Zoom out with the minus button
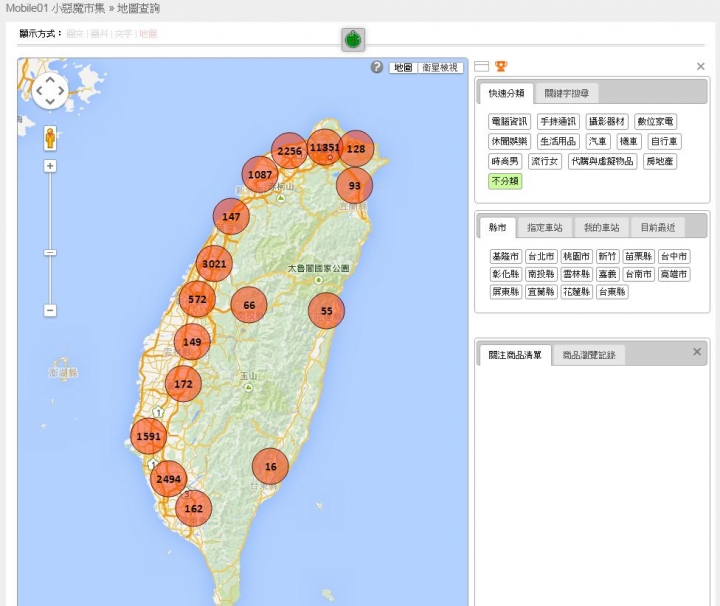 pyautogui.click(x=50, y=310)
